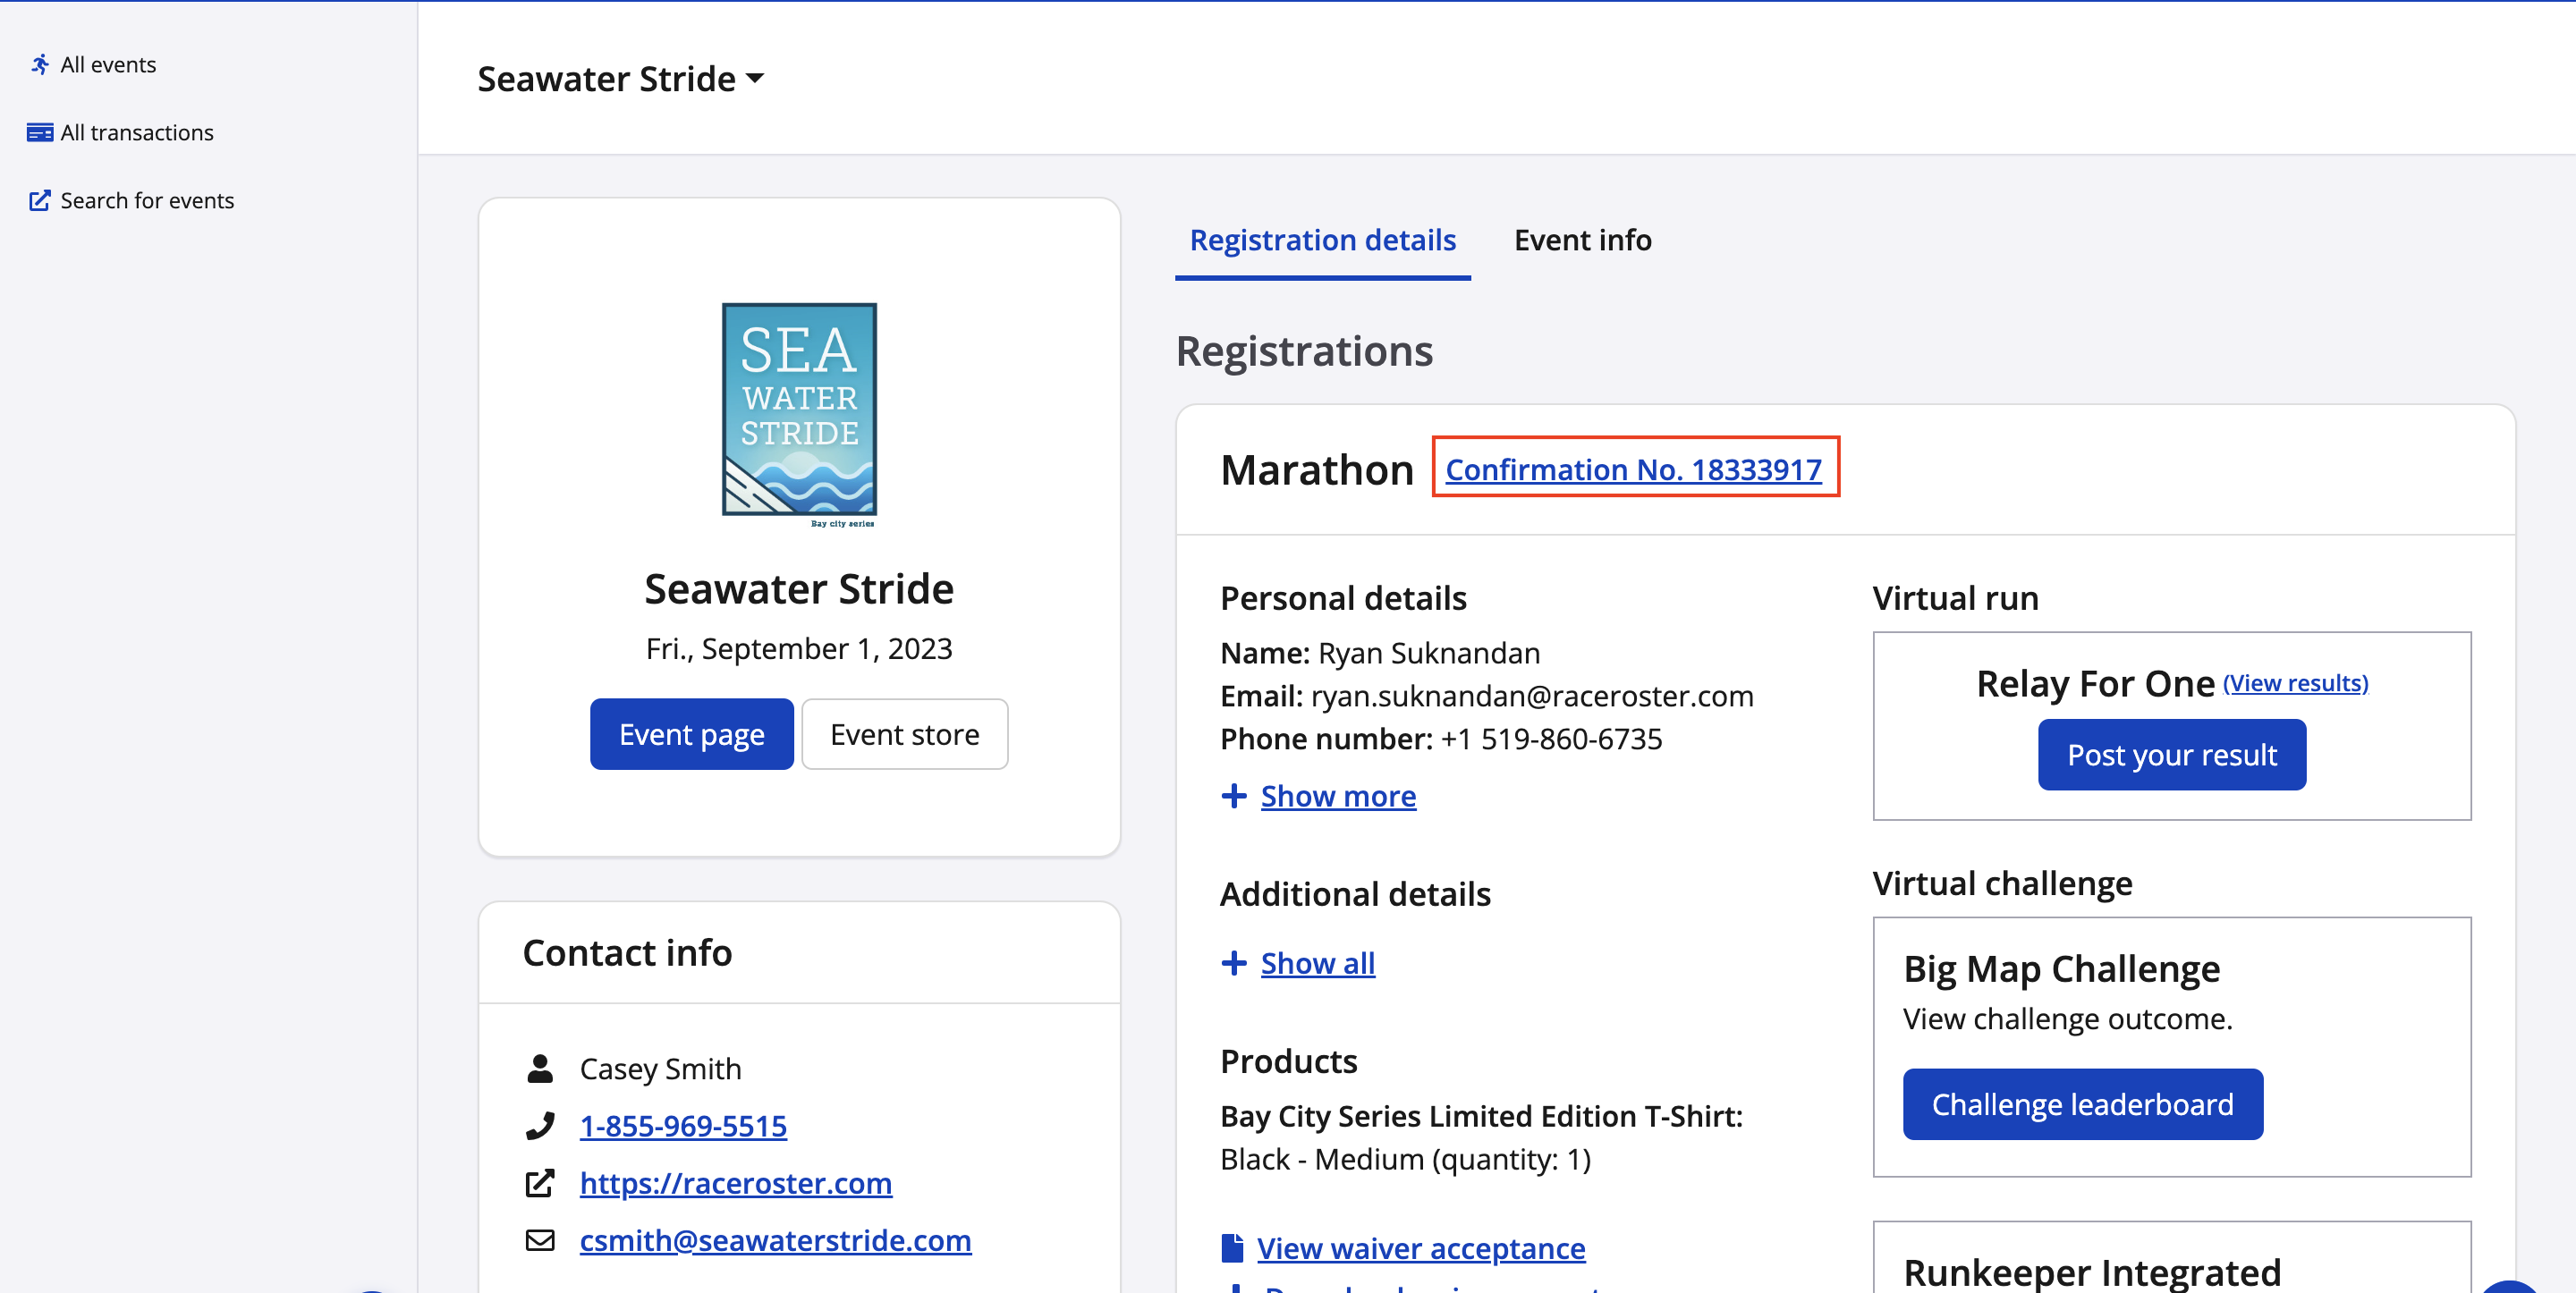
Task: Click the phone icon in Contact info
Action: coord(540,1126)
